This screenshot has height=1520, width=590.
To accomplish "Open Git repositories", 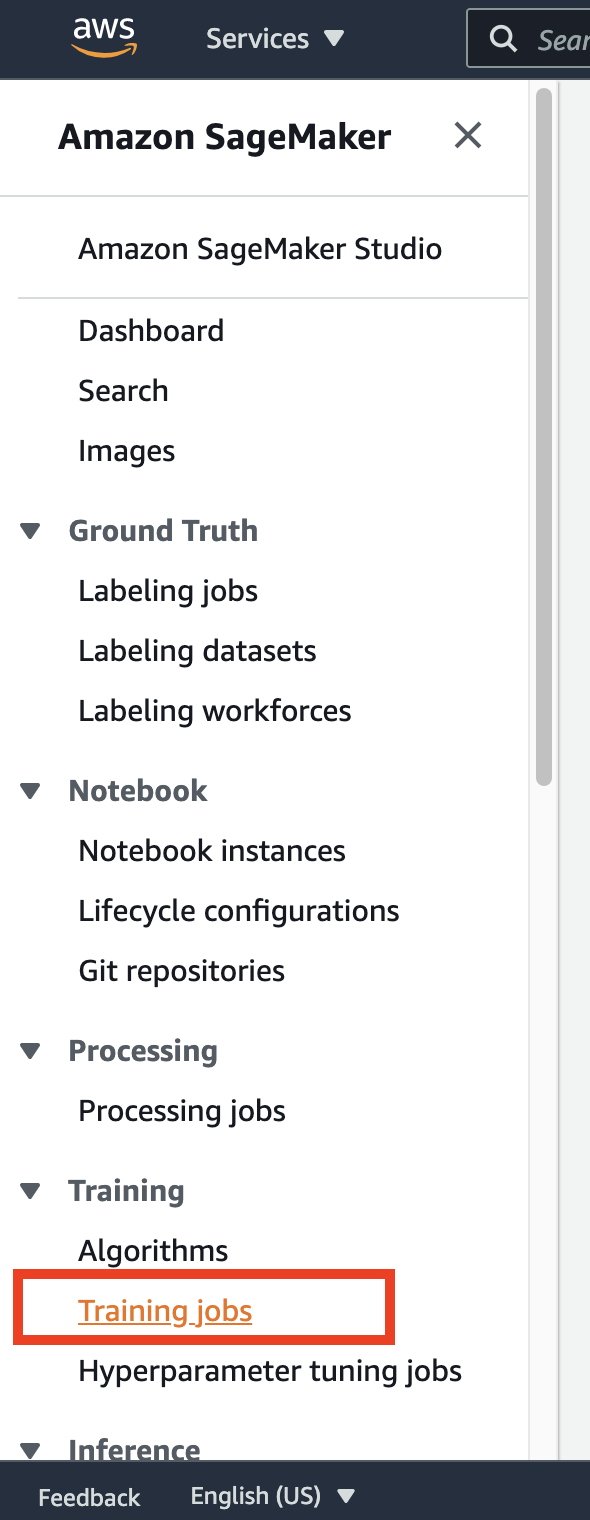I will [x=182, y=971].
